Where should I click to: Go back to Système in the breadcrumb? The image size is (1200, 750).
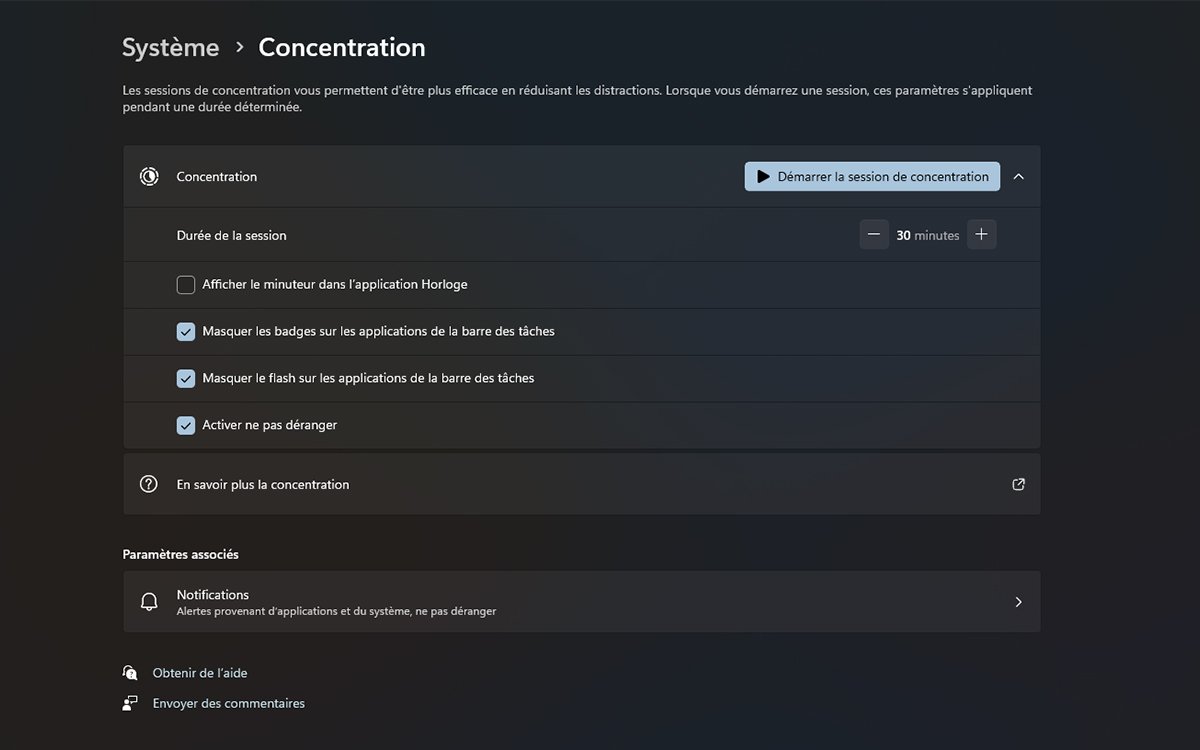171,47
